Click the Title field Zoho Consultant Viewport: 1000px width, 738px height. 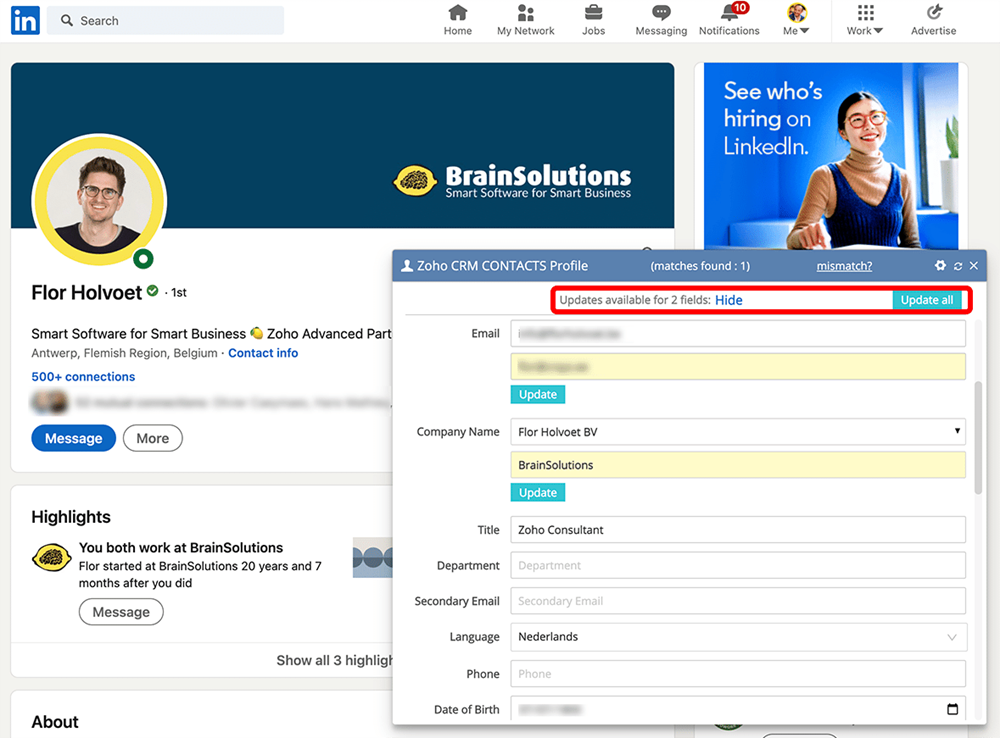(738, 529)
